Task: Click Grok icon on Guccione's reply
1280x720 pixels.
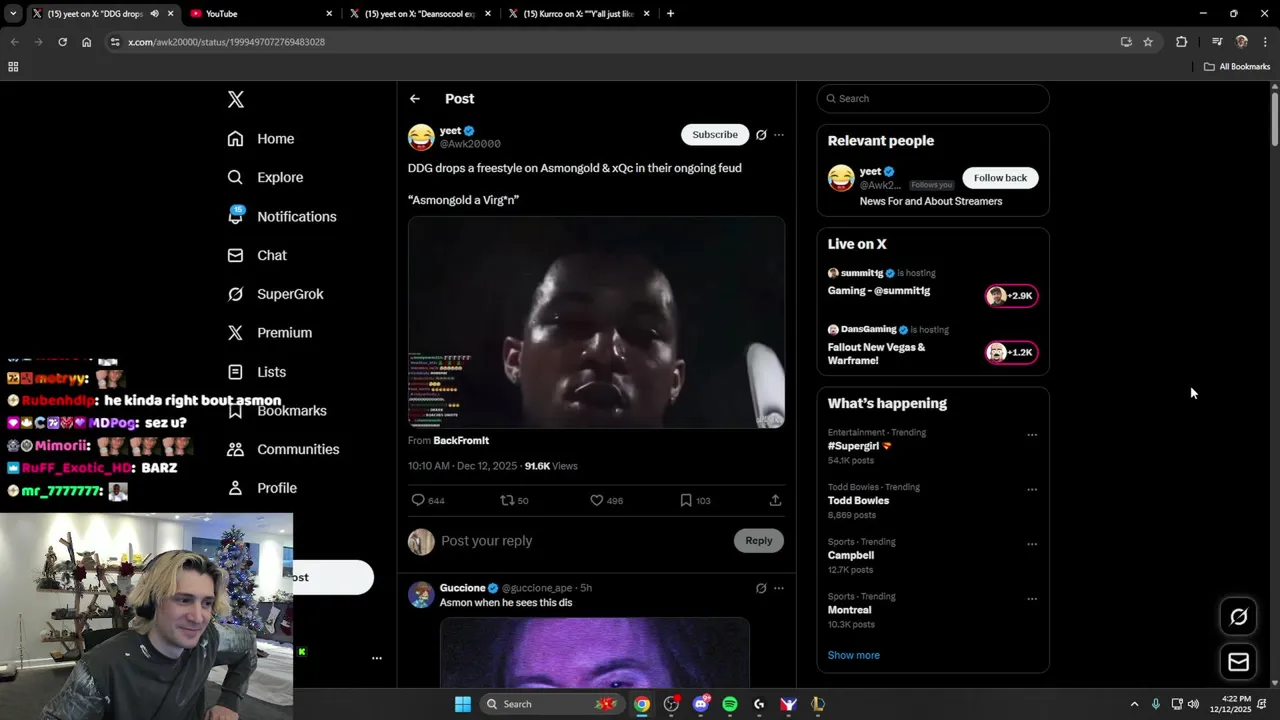Action: pos(761,588)
